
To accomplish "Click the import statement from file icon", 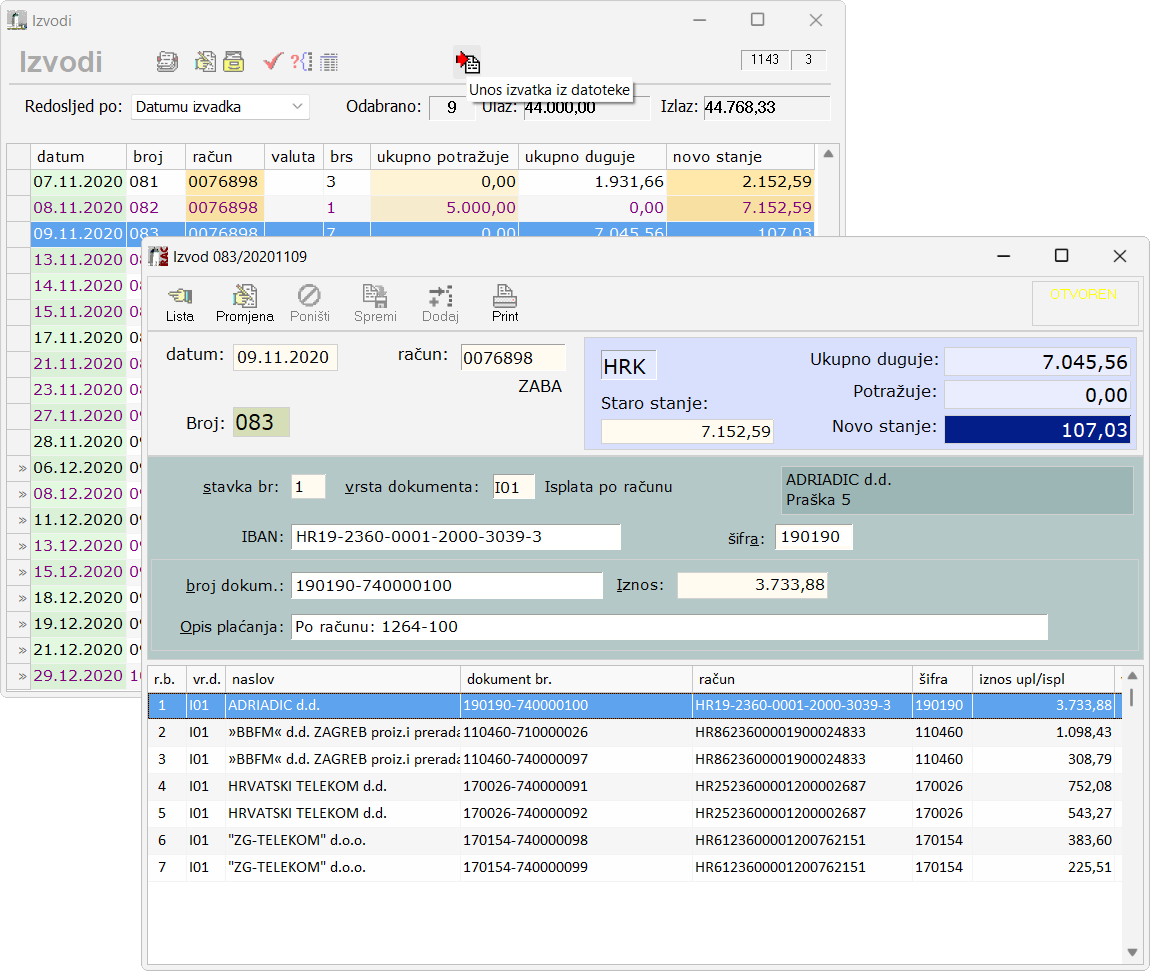I will click(467, 62).
